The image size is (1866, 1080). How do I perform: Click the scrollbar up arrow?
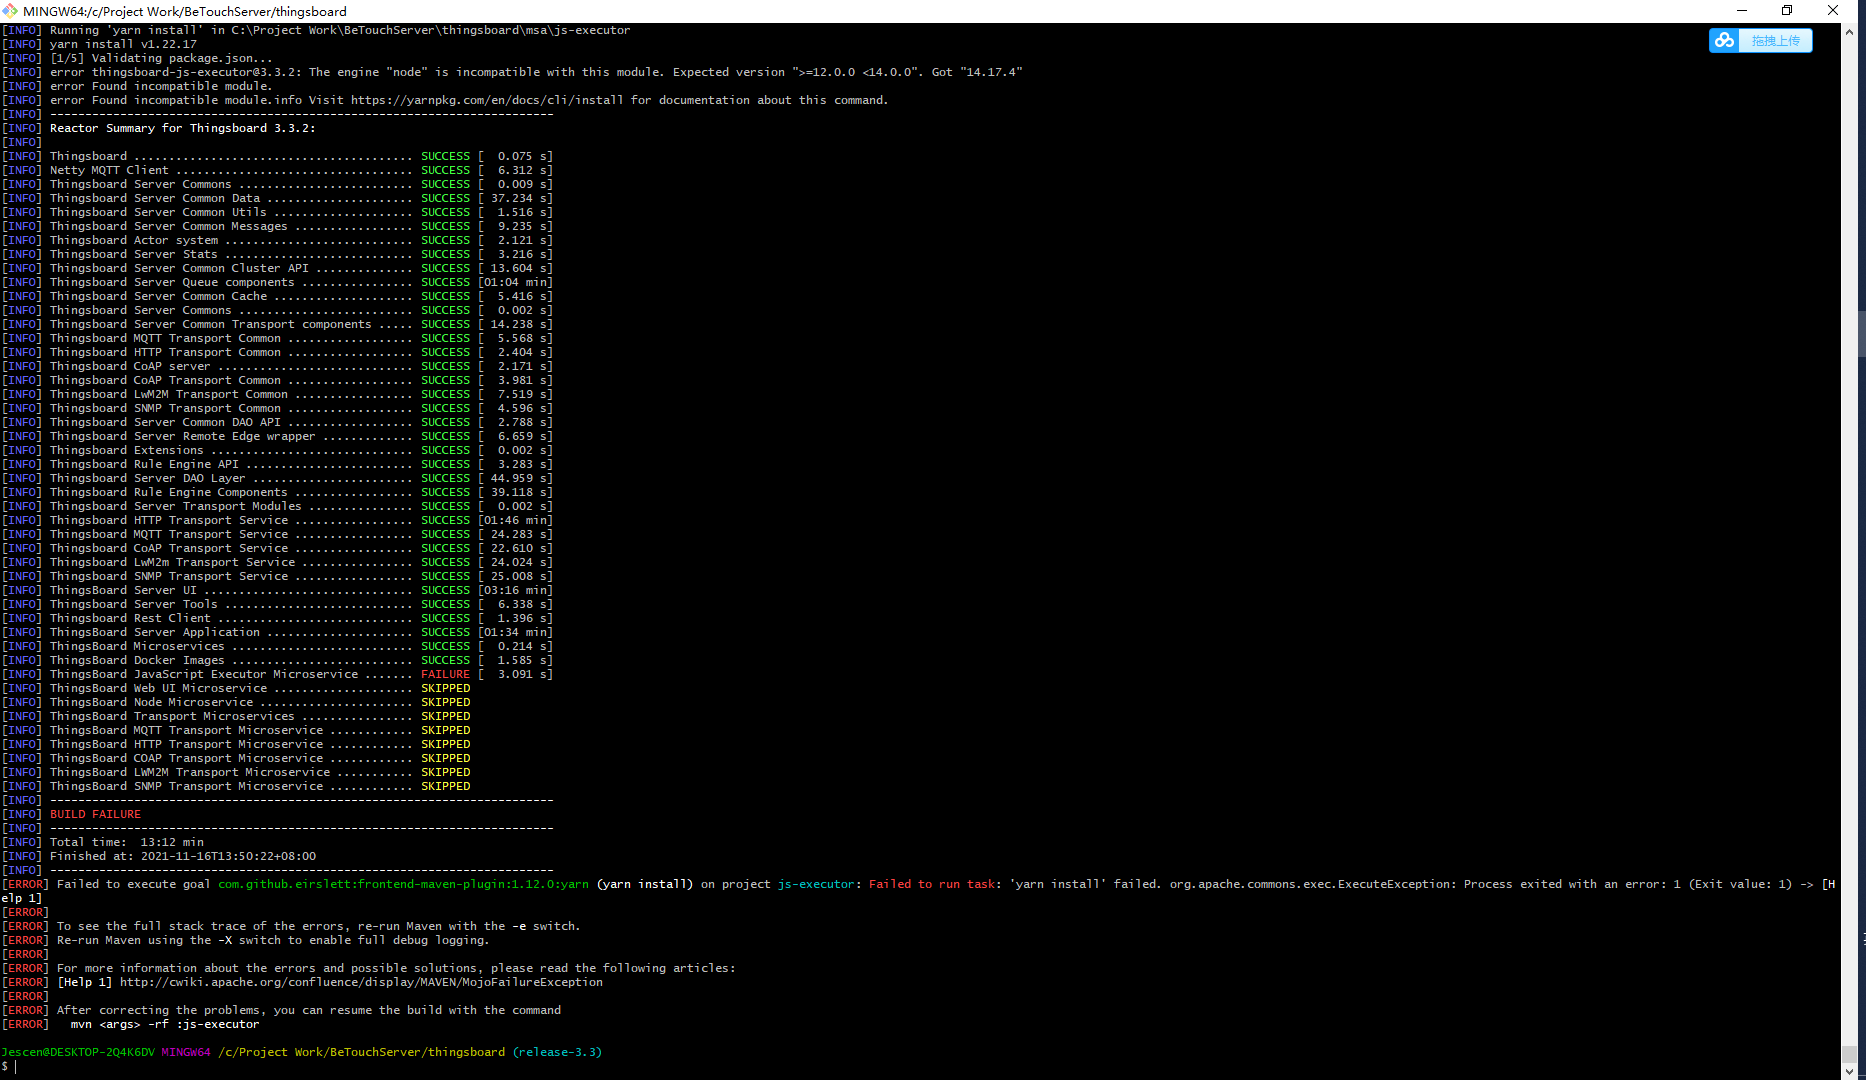1852,31
